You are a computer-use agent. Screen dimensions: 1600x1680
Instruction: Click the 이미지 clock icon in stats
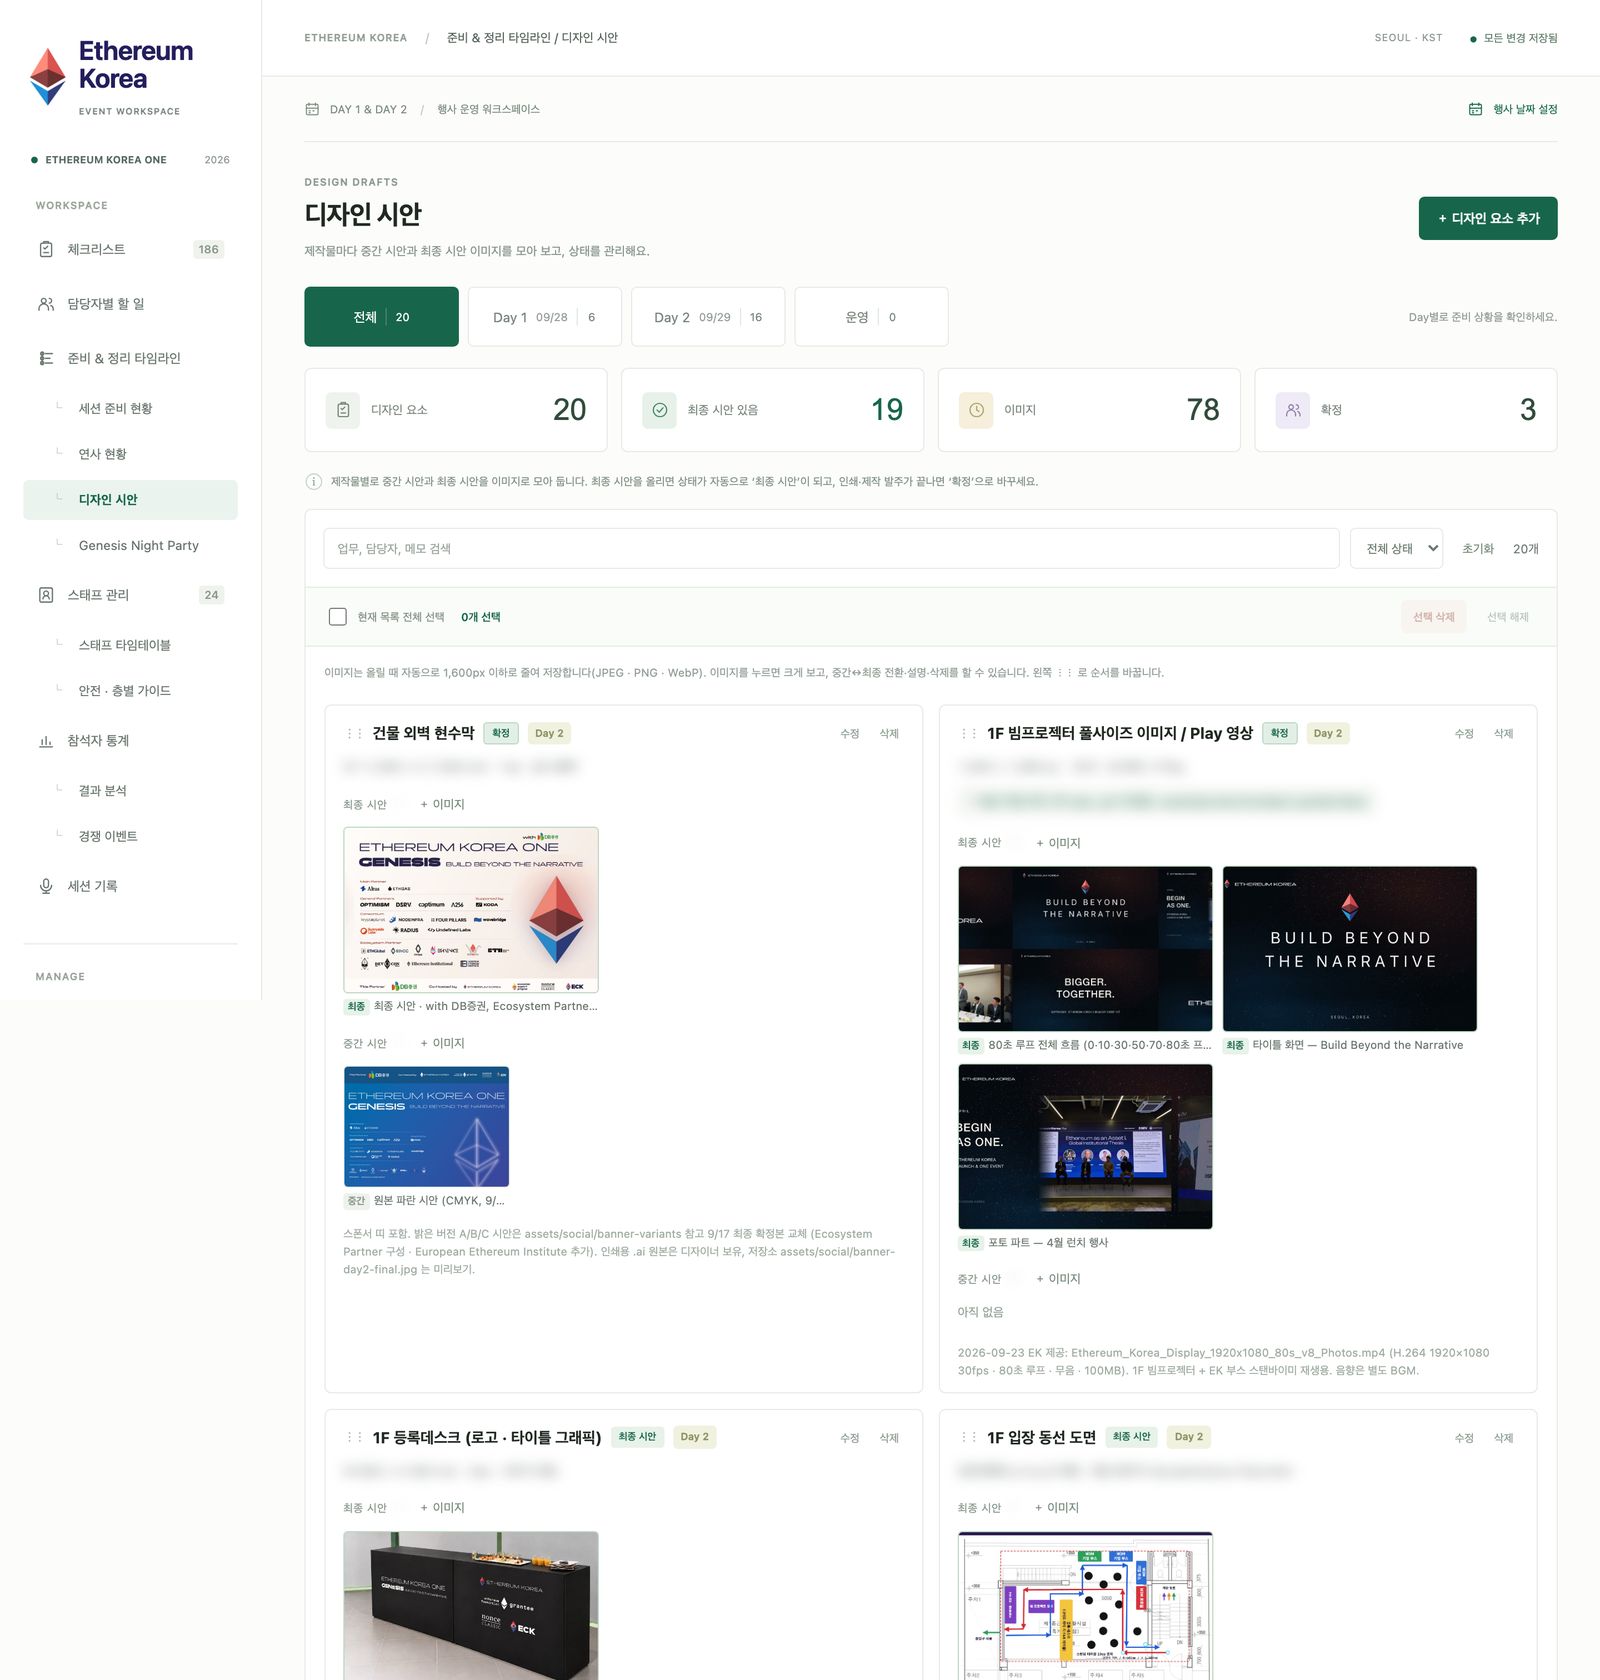[x=976, y=410]
